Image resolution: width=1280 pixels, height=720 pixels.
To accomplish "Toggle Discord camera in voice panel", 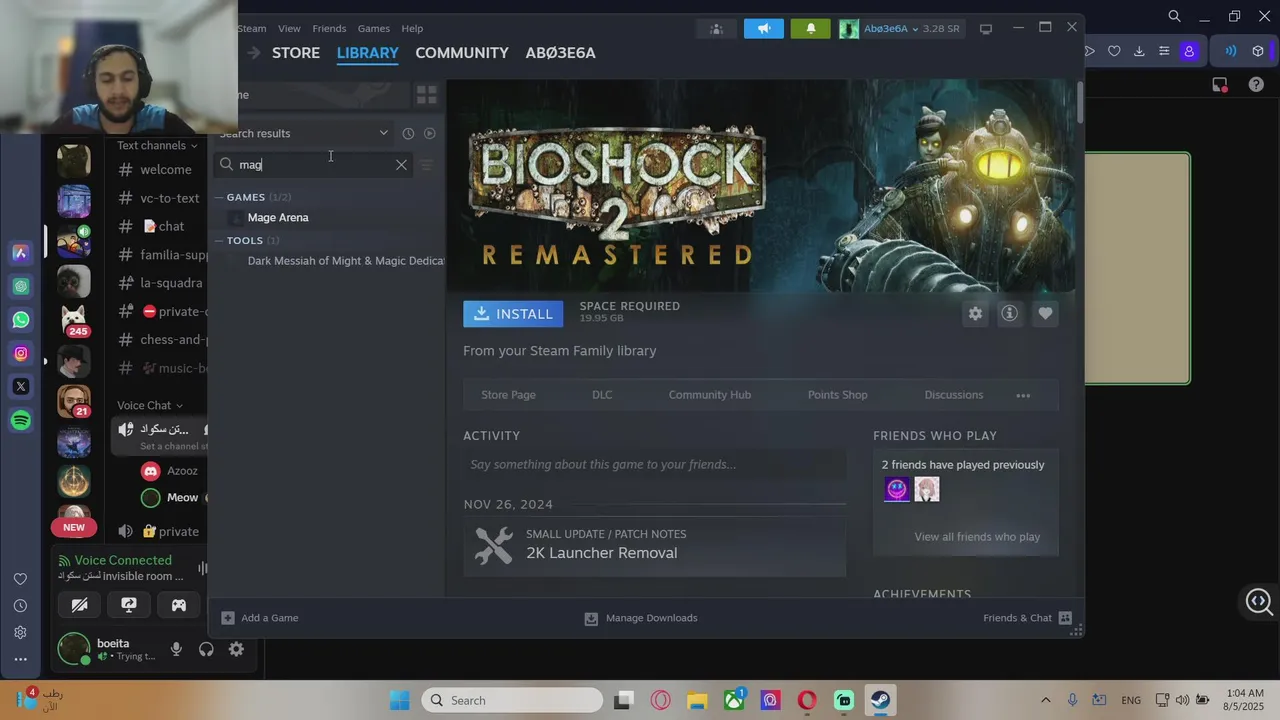I will pyautogui.click(x=80, y=605).
